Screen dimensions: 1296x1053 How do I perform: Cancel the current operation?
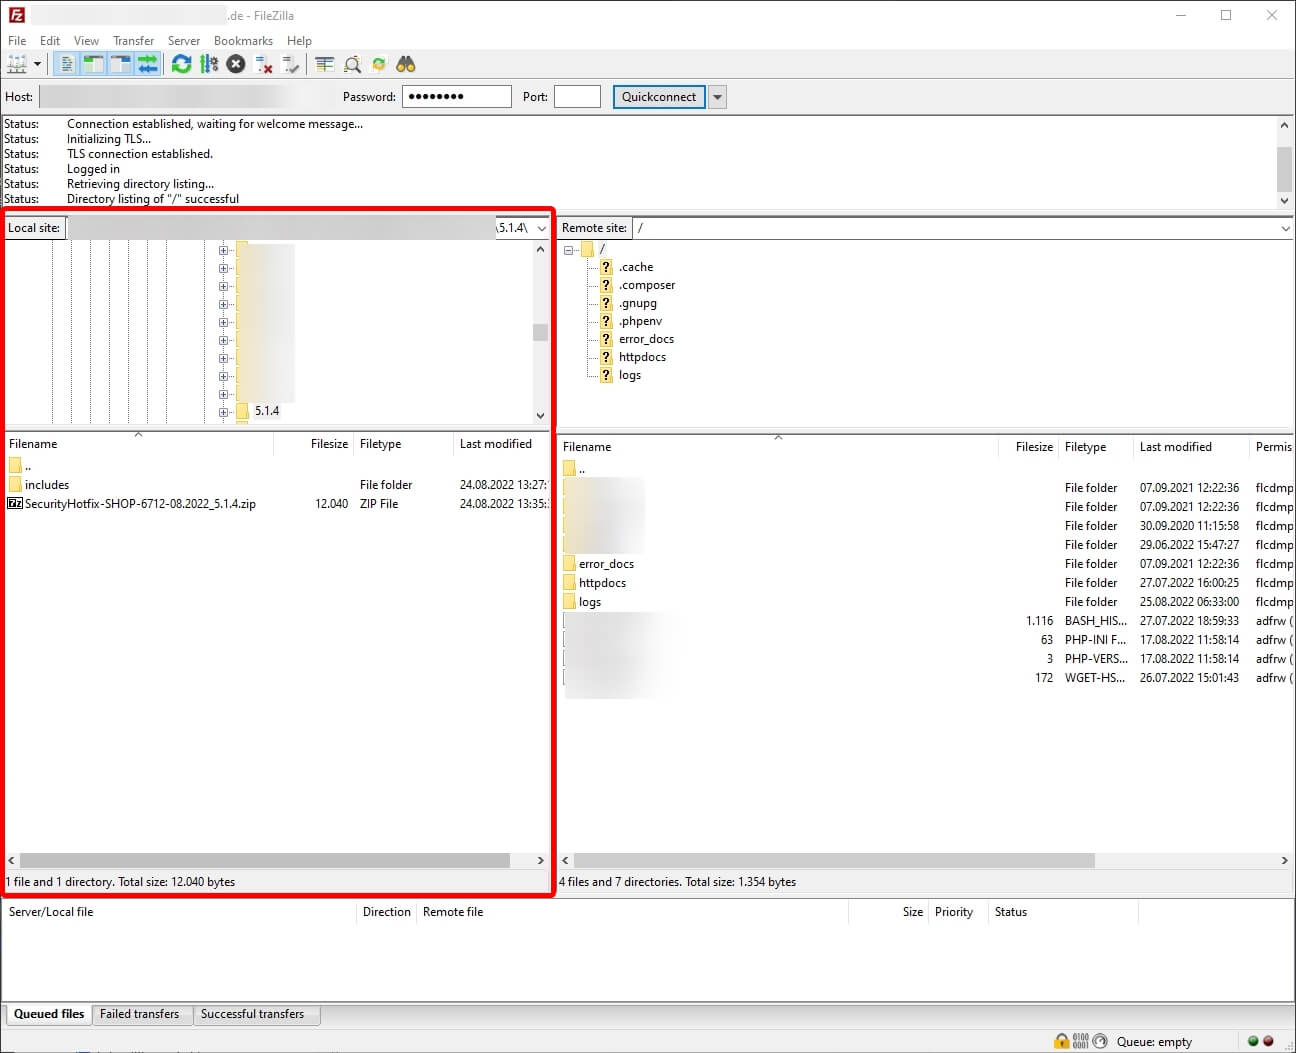(236, 64)
